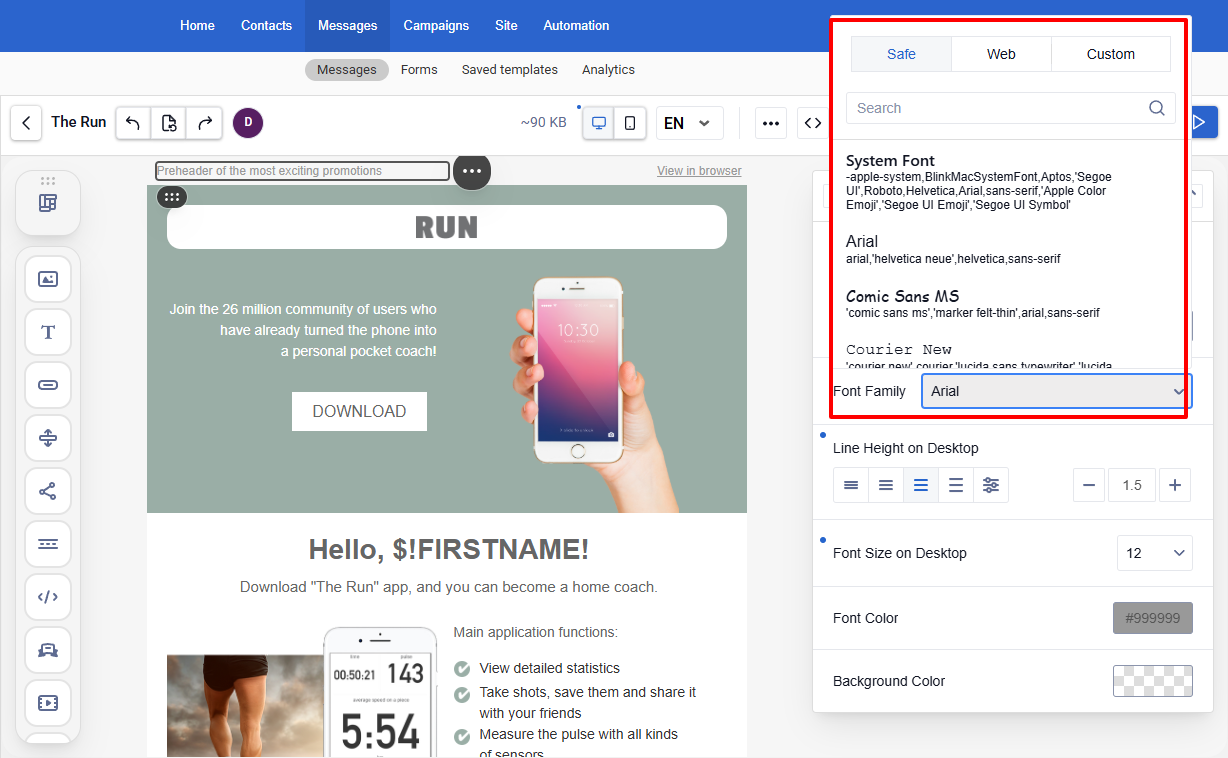Click the preheader block's dark options button

[472, 171]
